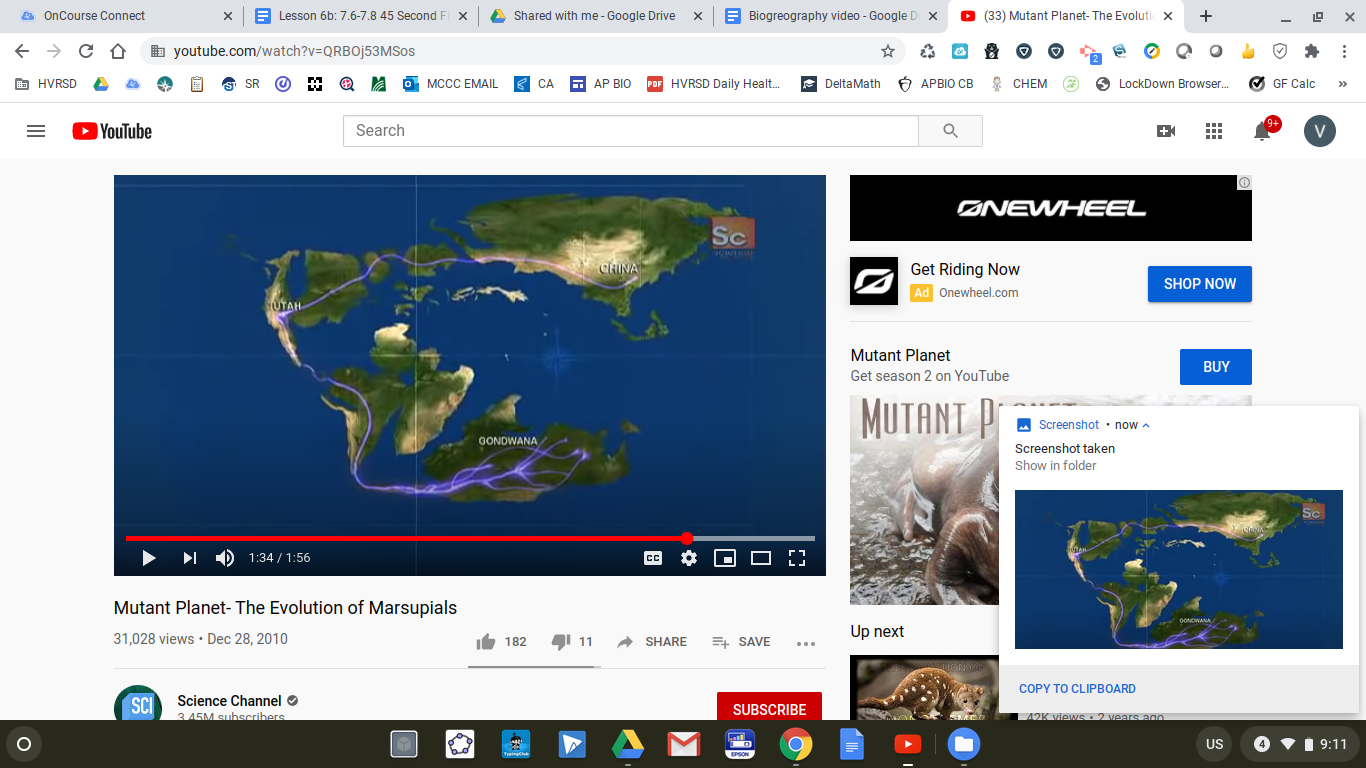Toggle closed captions CC button
The image size is (1366, 768).
click(653, 558)
